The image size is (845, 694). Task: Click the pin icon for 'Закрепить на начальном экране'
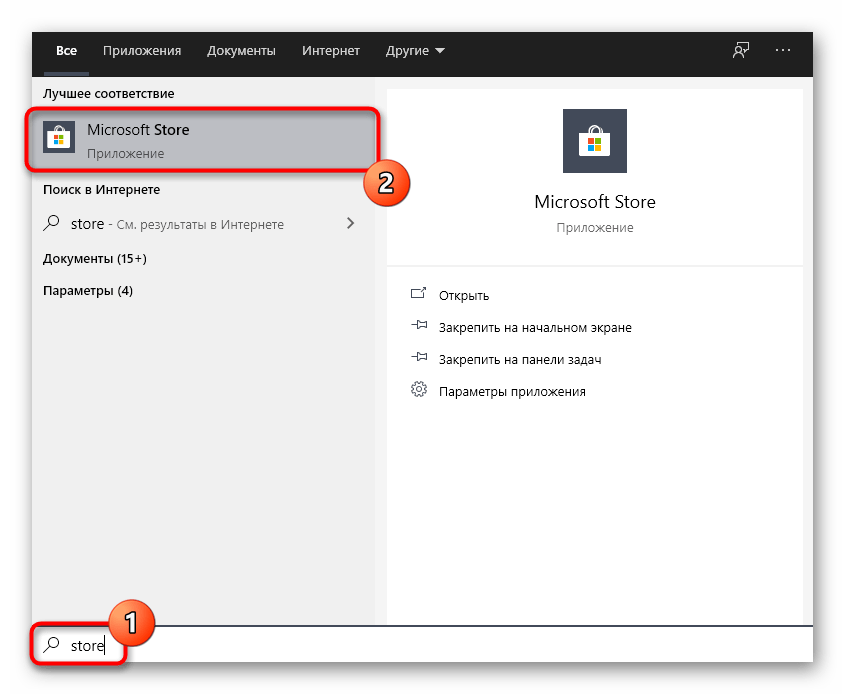[419, 327]
